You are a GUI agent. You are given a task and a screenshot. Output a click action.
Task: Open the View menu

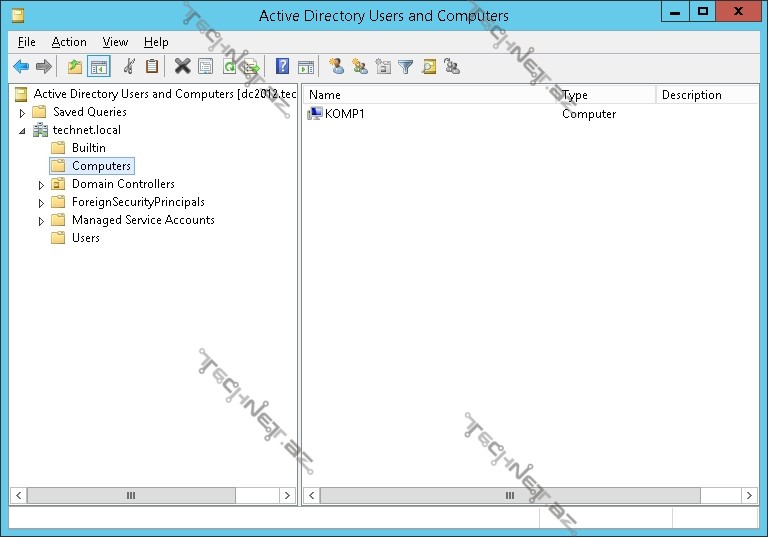coord(115,42)
